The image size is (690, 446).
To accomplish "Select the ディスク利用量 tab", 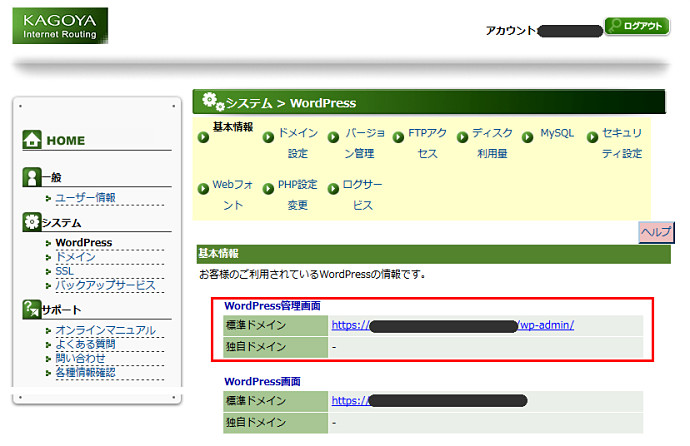I will pos(492,143).
